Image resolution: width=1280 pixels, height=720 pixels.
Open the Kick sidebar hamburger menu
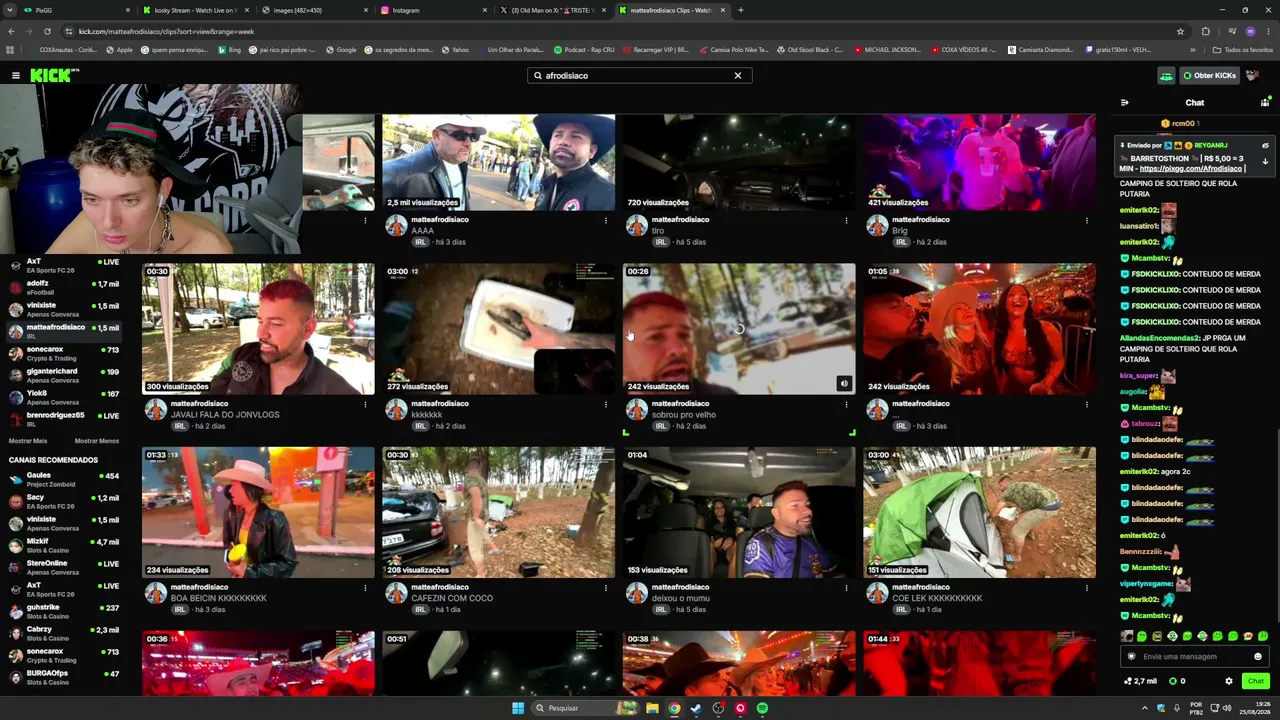pos(16,75)
